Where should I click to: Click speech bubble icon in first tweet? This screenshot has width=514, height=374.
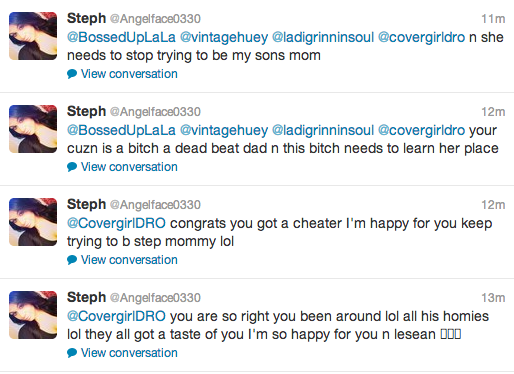[x=72, y=74]
